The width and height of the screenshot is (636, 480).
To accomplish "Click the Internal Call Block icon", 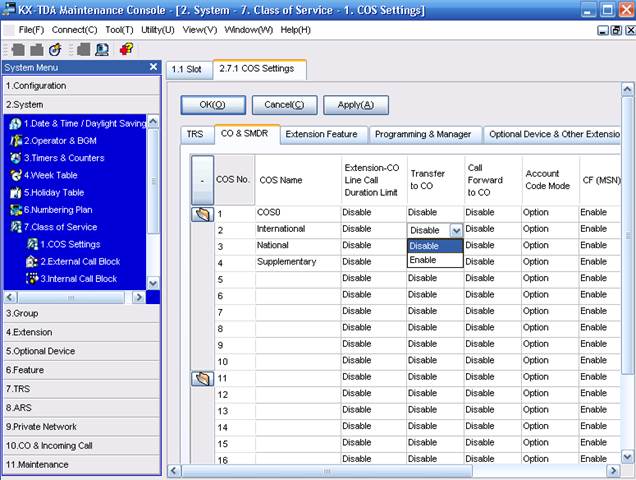I will pyautogui.click(x=32, y=279).
